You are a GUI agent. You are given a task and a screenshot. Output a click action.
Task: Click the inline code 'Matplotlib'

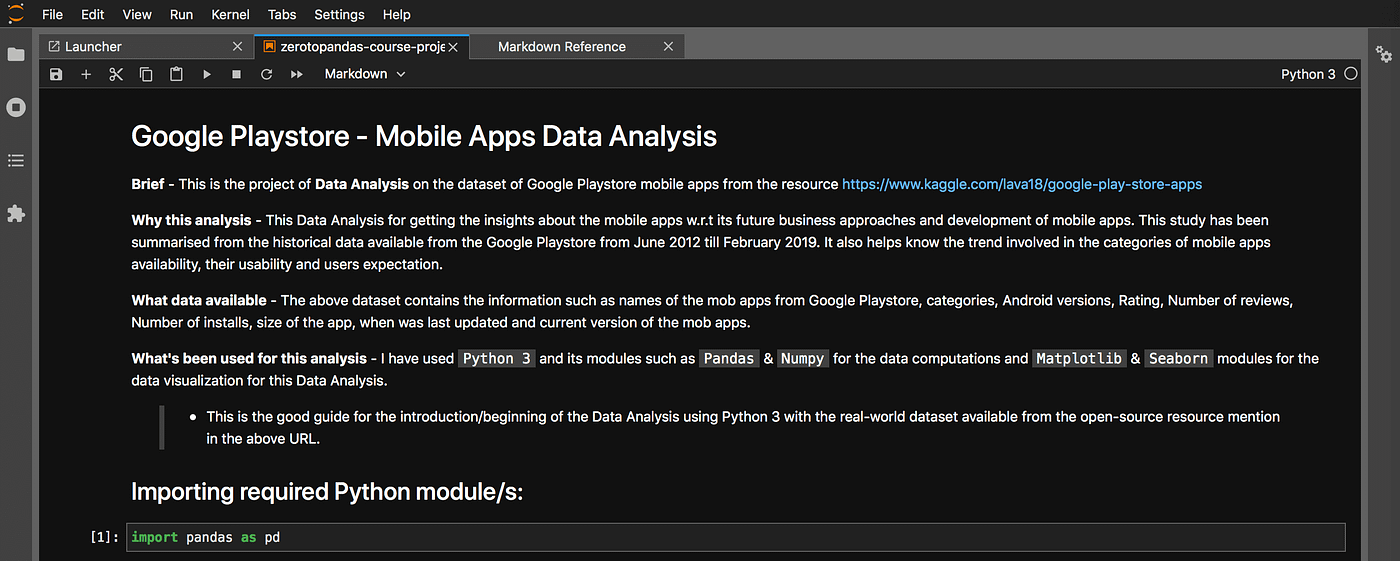pyautogui.click(x=1079, y=358)
